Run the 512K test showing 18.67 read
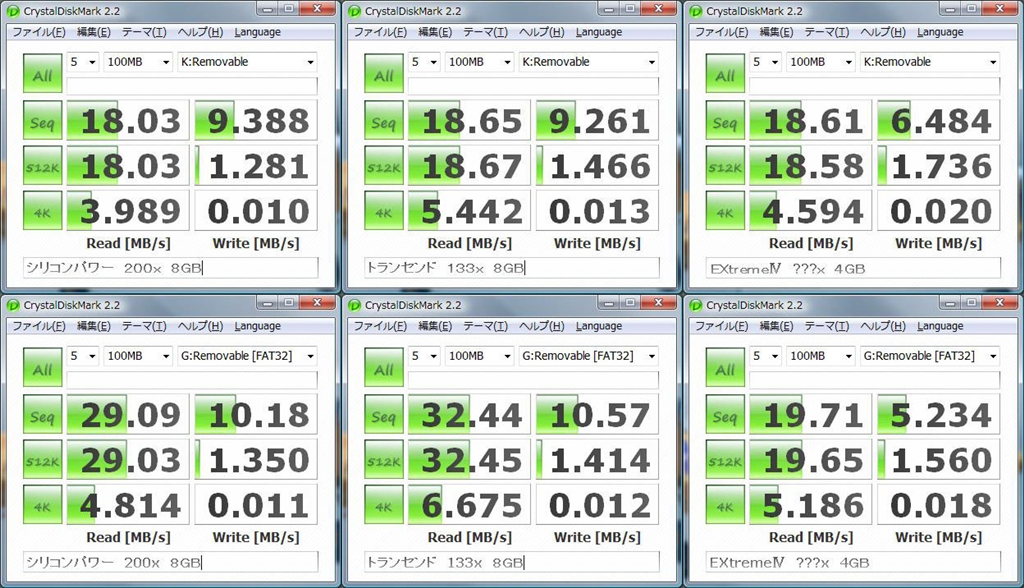Image resolution: width=1024 pixels, height=588 pixels. click(x=384, y=165)
